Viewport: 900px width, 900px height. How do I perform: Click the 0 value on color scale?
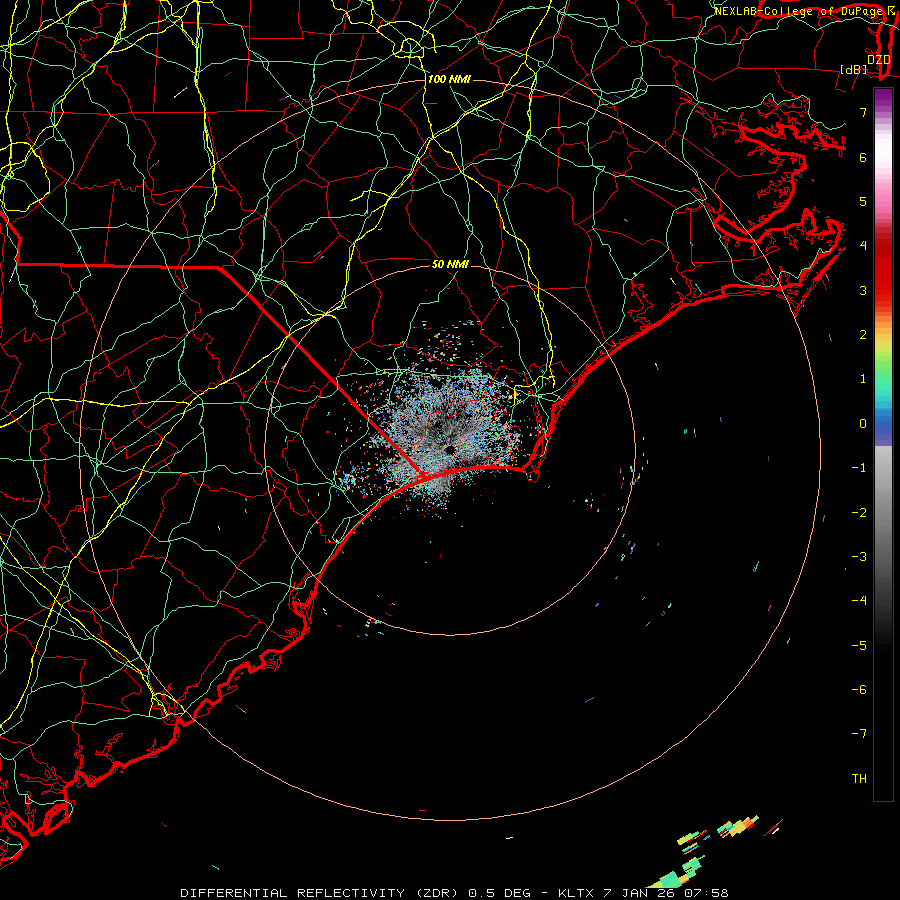[x=863, y=424]
